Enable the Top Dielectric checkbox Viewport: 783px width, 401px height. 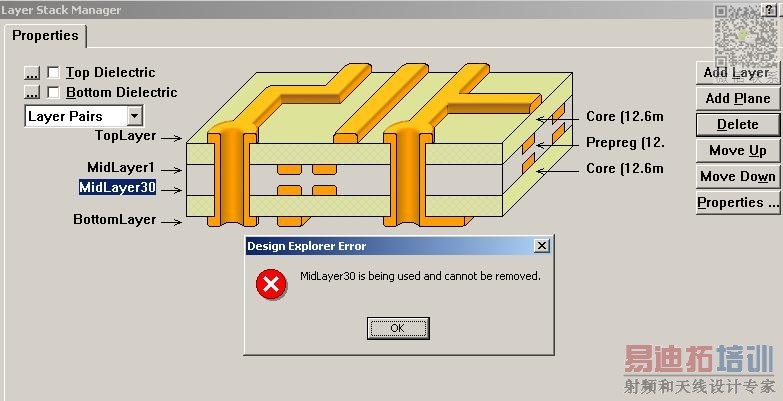coord(53,73)
